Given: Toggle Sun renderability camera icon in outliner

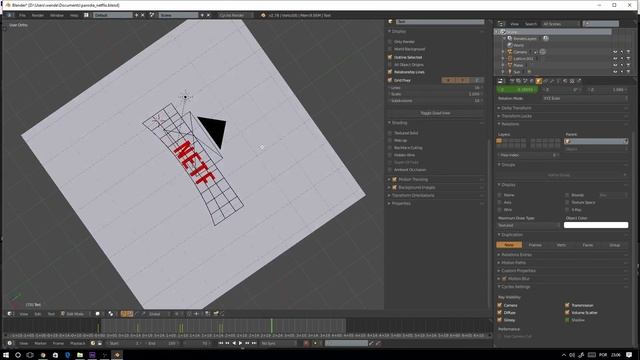Looking at the screenshot, I should [x=628, y=72].
